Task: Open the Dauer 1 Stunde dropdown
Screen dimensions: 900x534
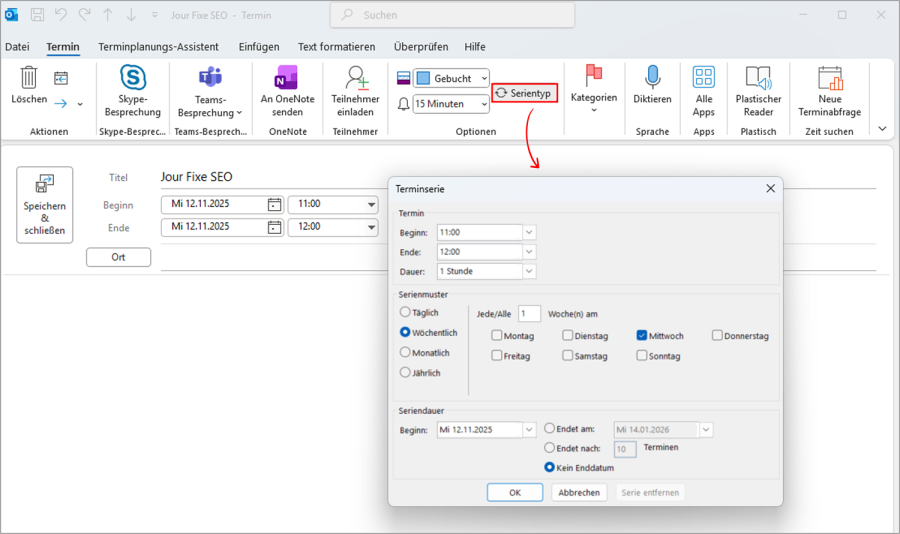Action: (x=529, y=271)
